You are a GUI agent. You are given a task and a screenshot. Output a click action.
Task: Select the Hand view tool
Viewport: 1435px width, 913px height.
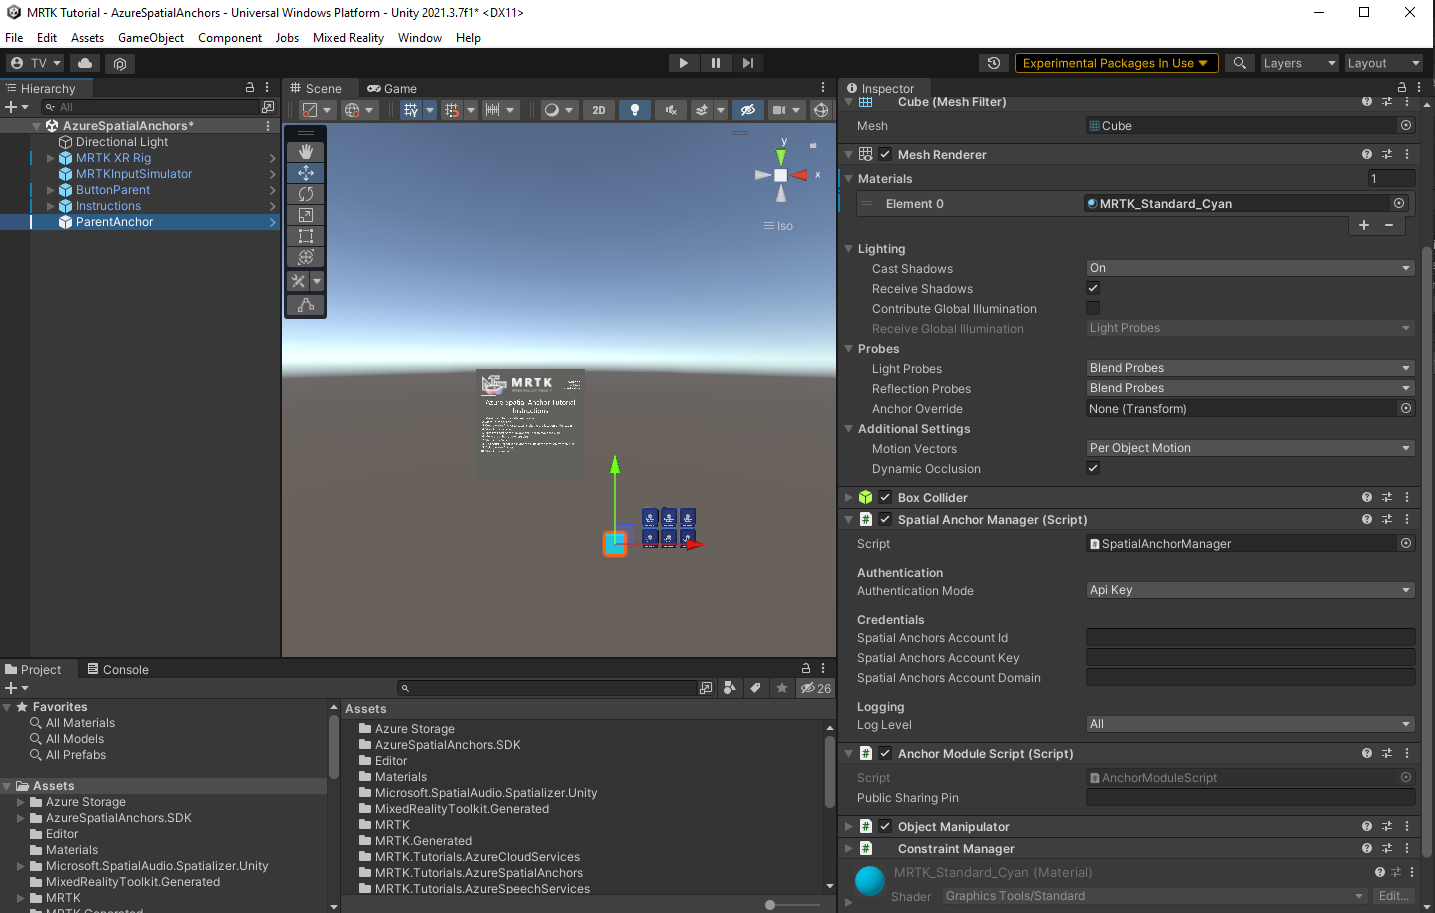pos(306,152)
